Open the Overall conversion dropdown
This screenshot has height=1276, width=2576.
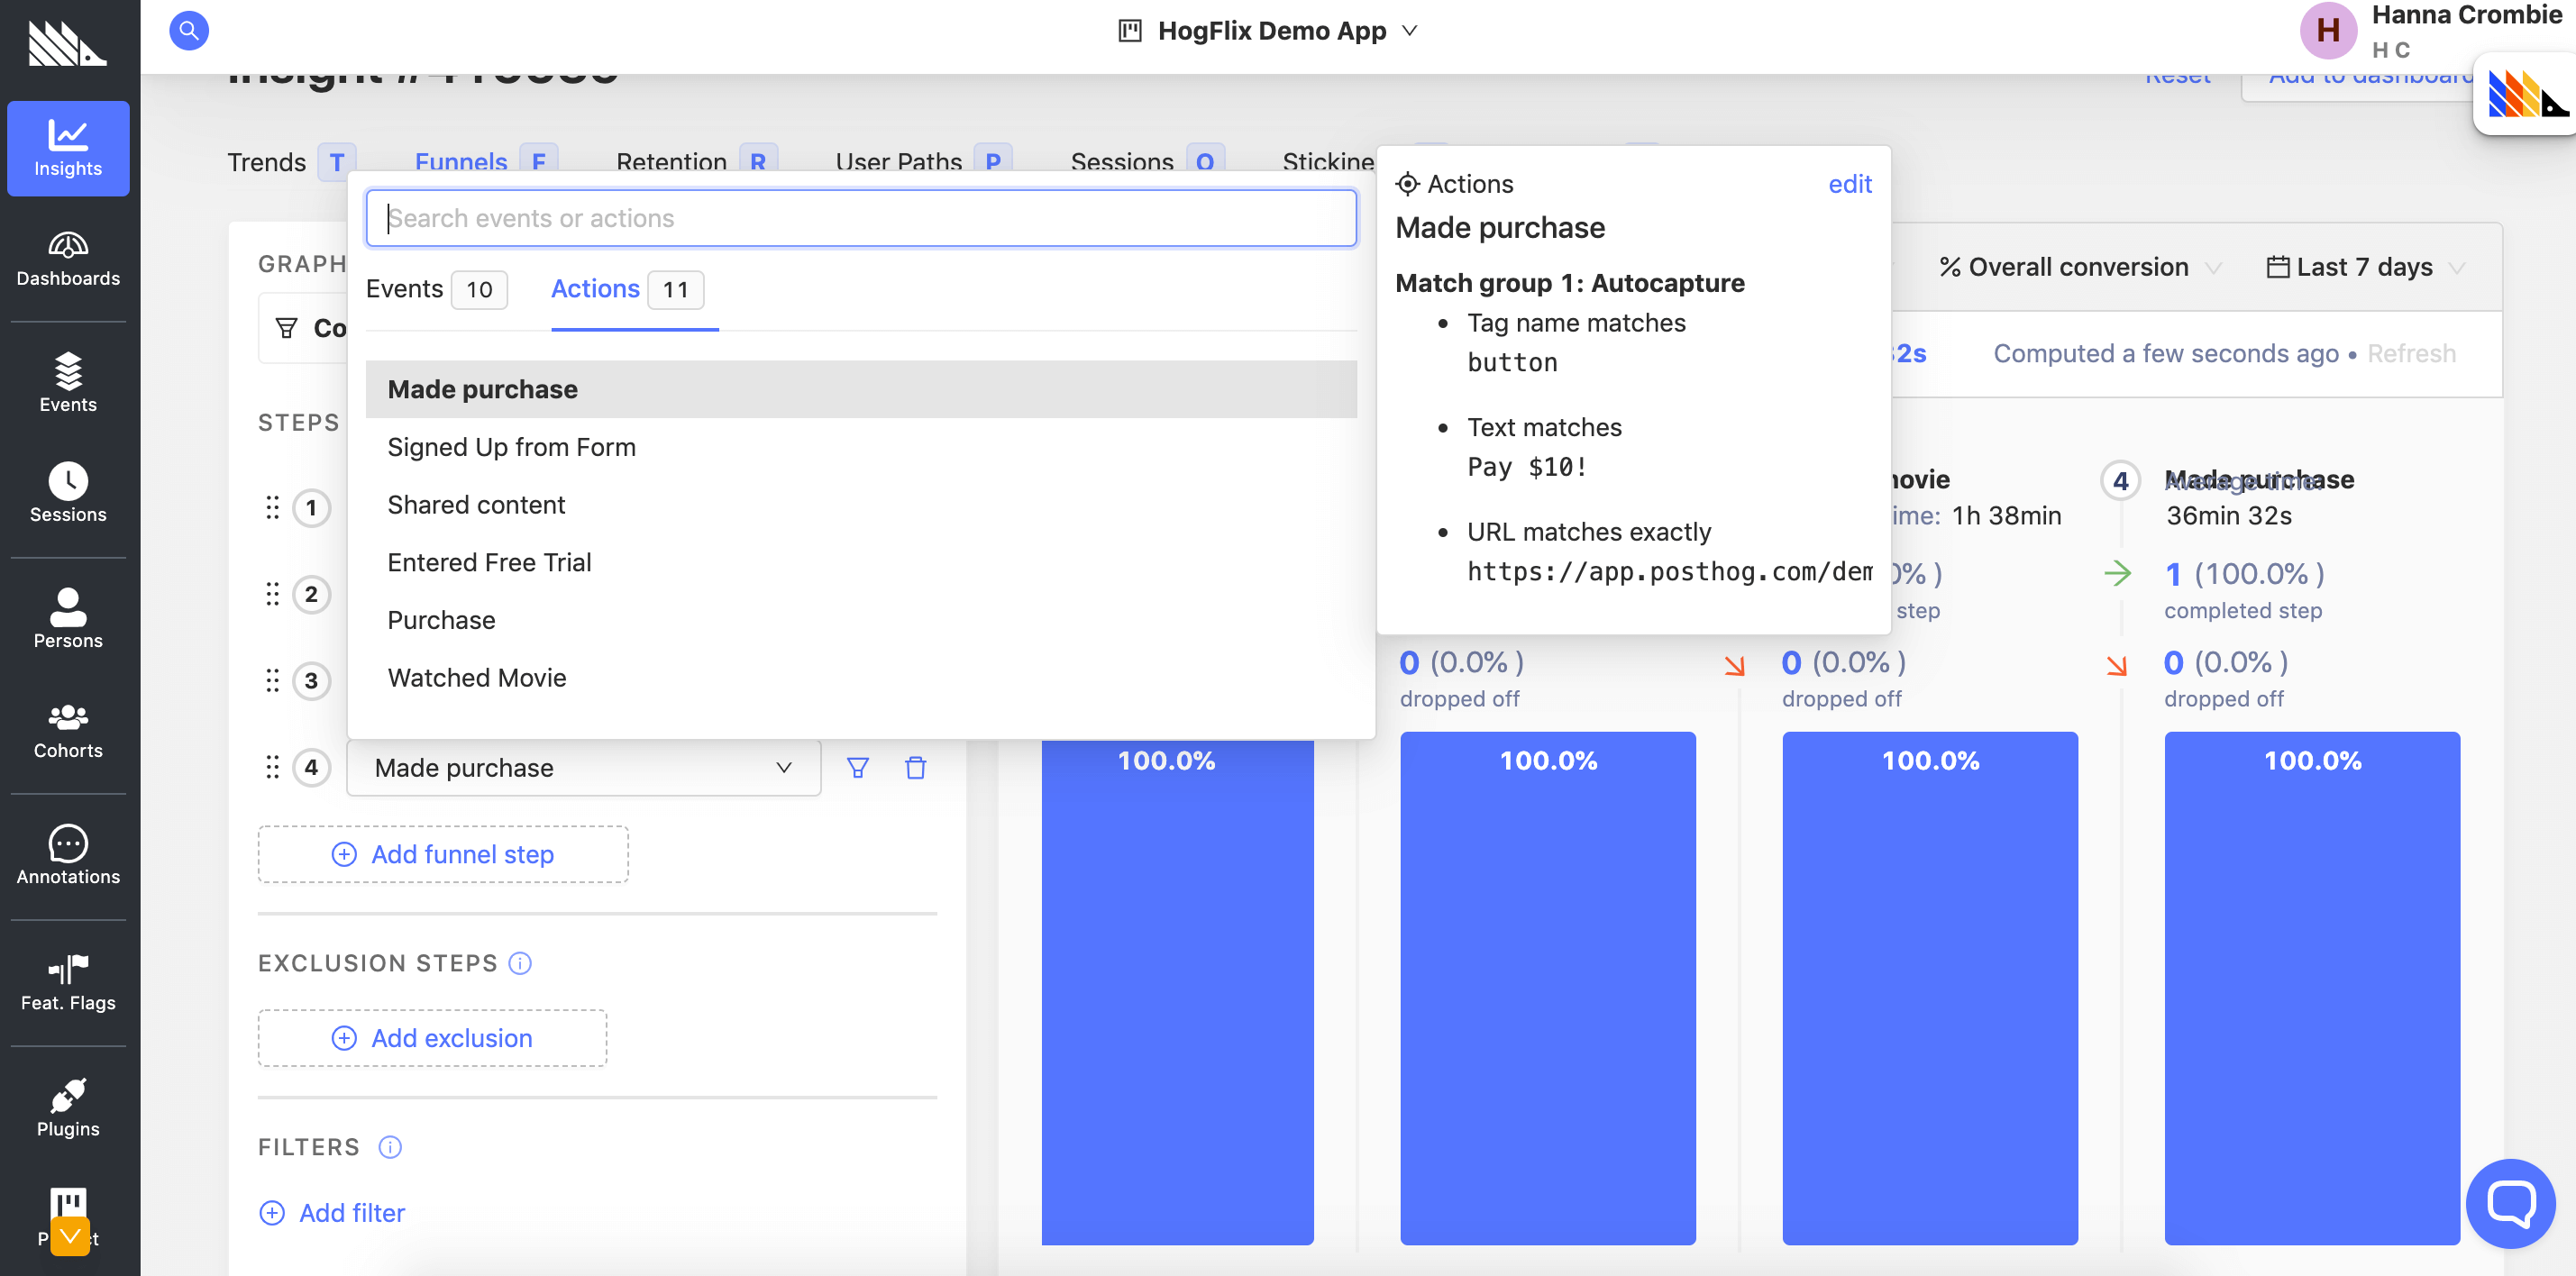(2078, 267)
